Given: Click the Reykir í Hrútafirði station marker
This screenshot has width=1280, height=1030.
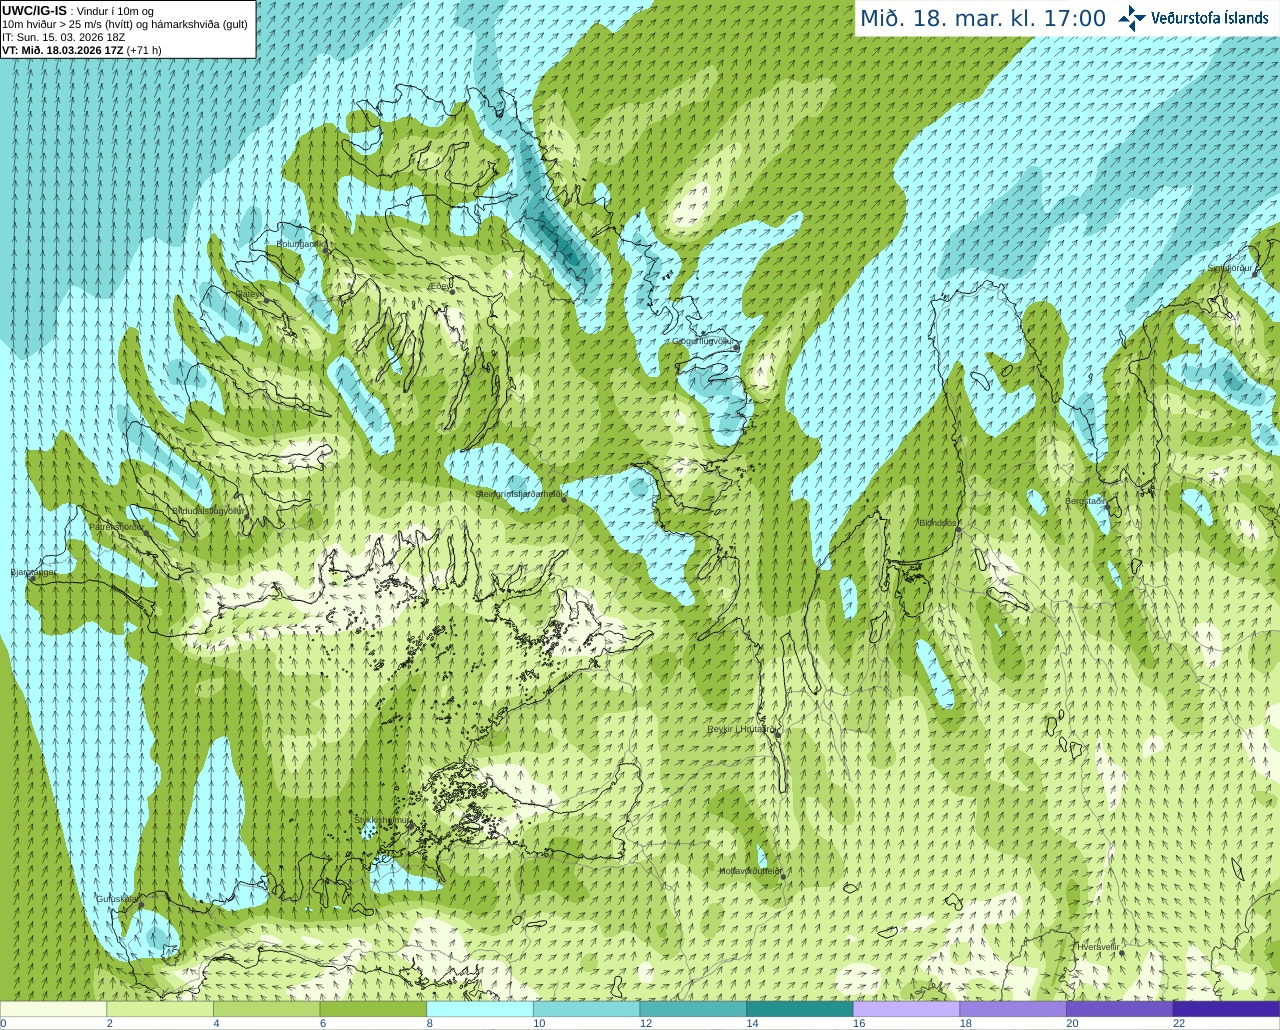Looking at the screenshot, I should (x=776, y=734).
